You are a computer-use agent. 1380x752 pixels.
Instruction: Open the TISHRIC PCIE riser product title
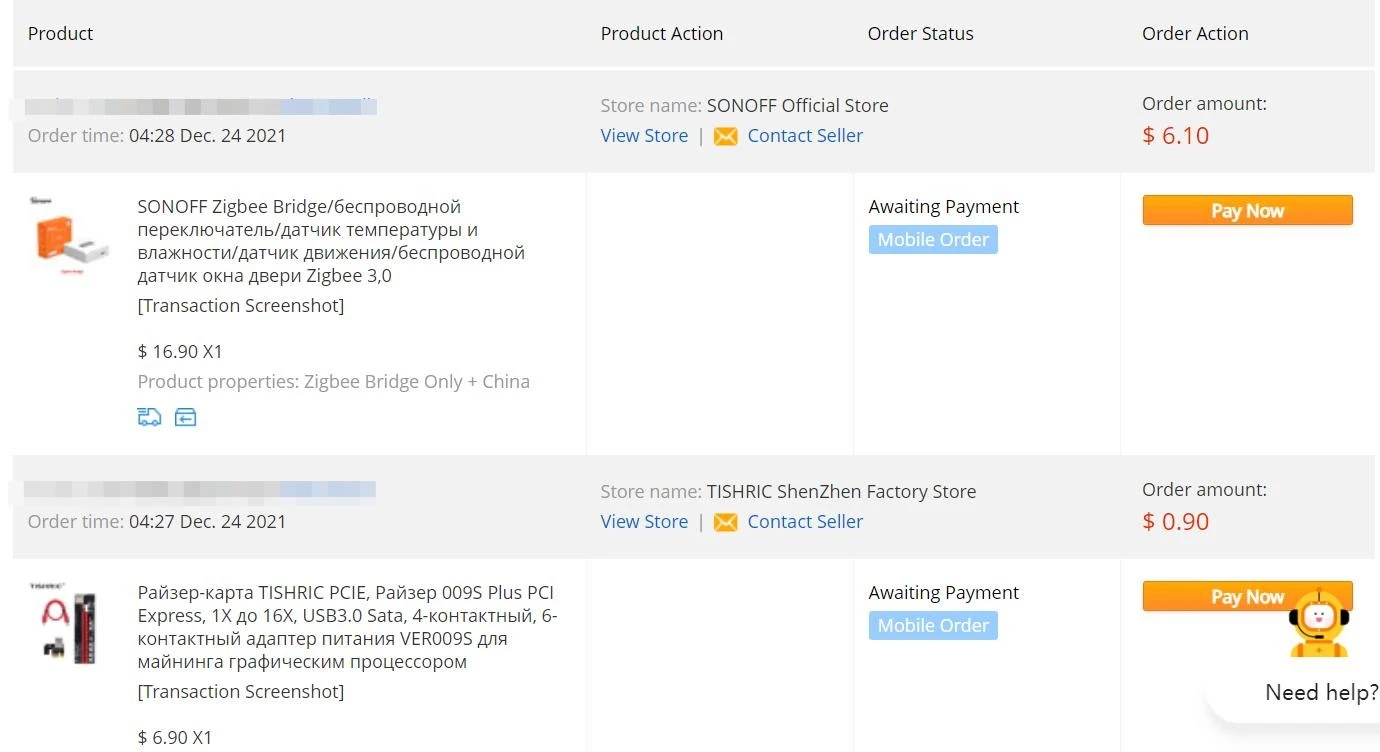(x=347, y=627)
